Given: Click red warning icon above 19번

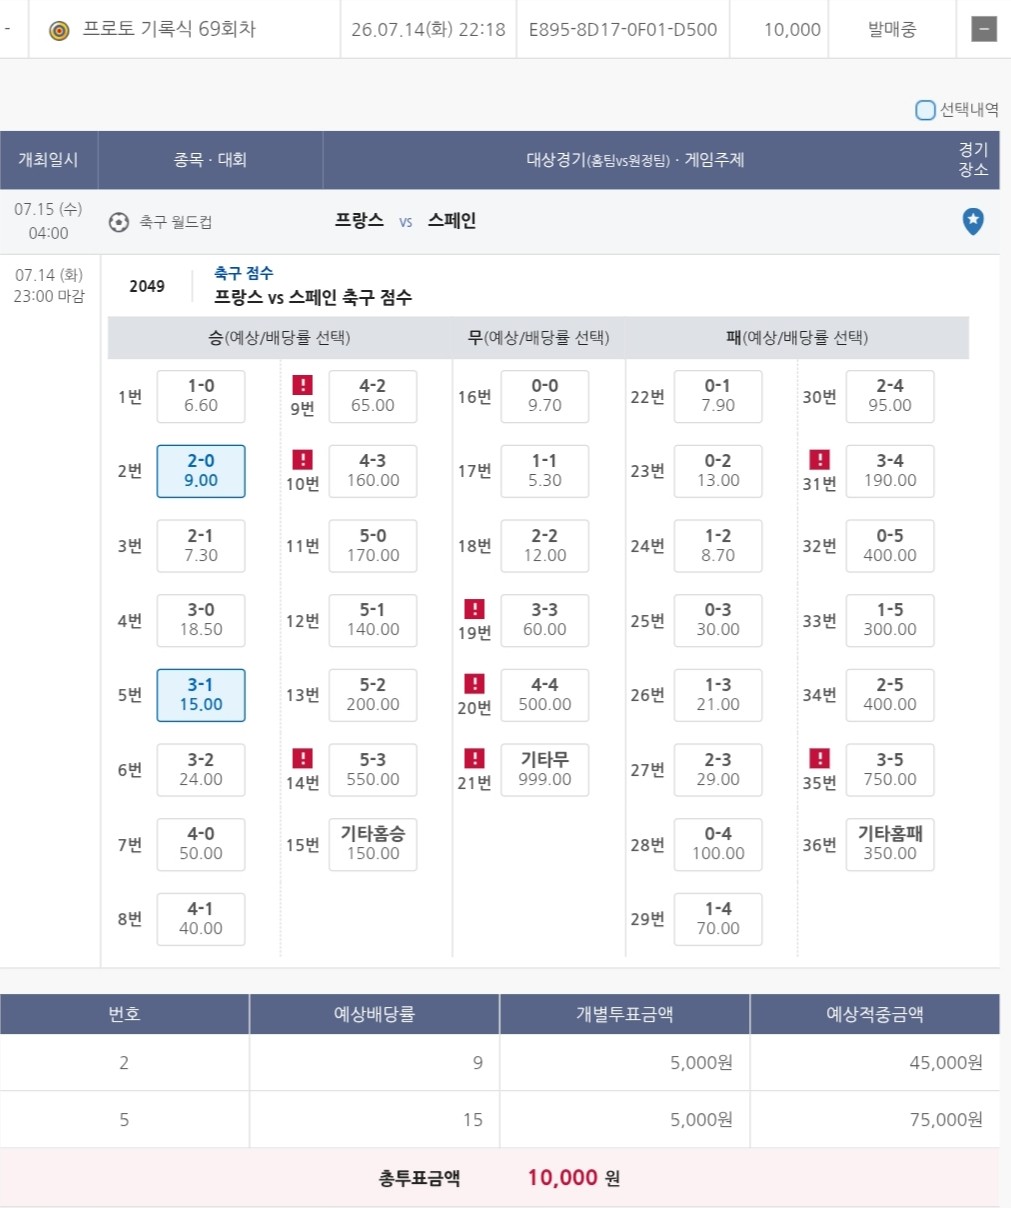Looking at the screenshot, I should click(474, 609).
